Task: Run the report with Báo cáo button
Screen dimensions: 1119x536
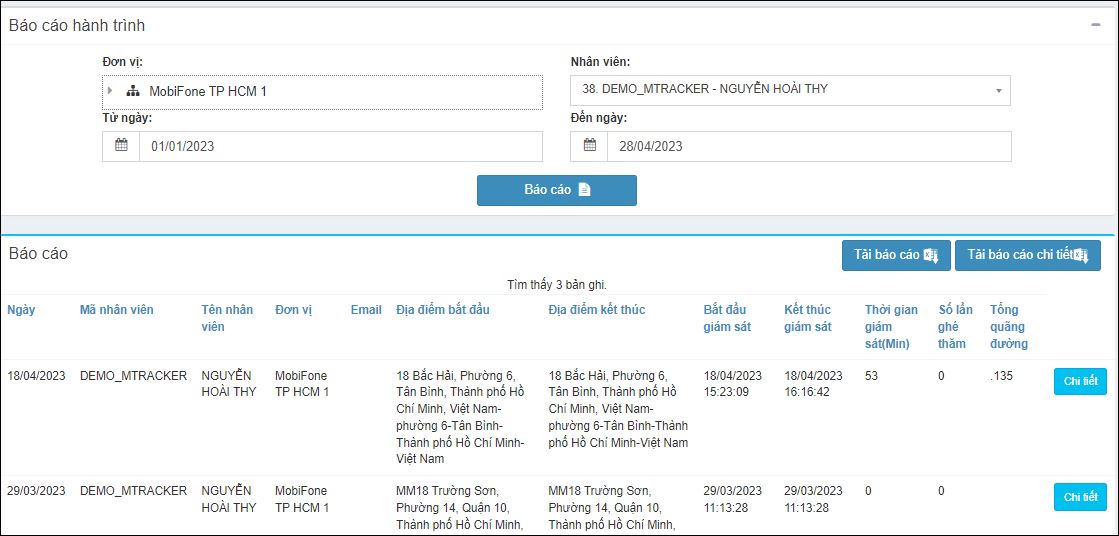Action: tap(557, 191)
